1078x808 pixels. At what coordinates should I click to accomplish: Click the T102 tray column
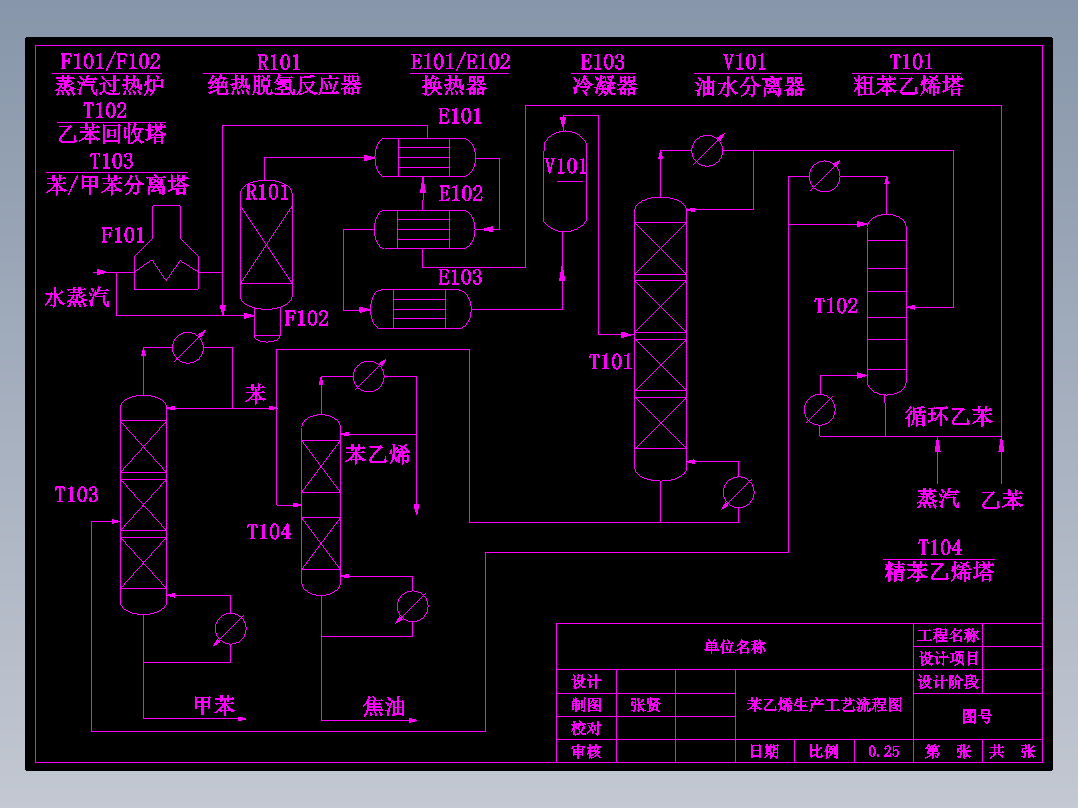pos(887,305)
